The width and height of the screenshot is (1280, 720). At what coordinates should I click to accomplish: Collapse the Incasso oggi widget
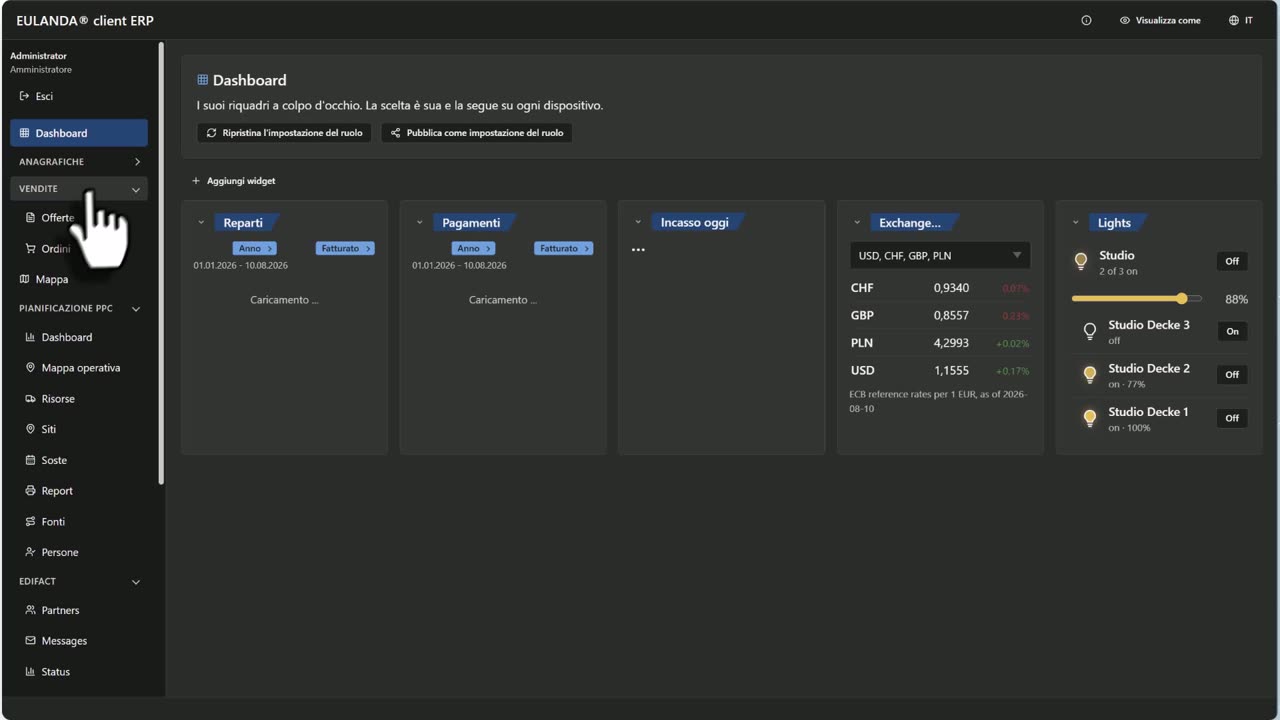pos(638,223)
